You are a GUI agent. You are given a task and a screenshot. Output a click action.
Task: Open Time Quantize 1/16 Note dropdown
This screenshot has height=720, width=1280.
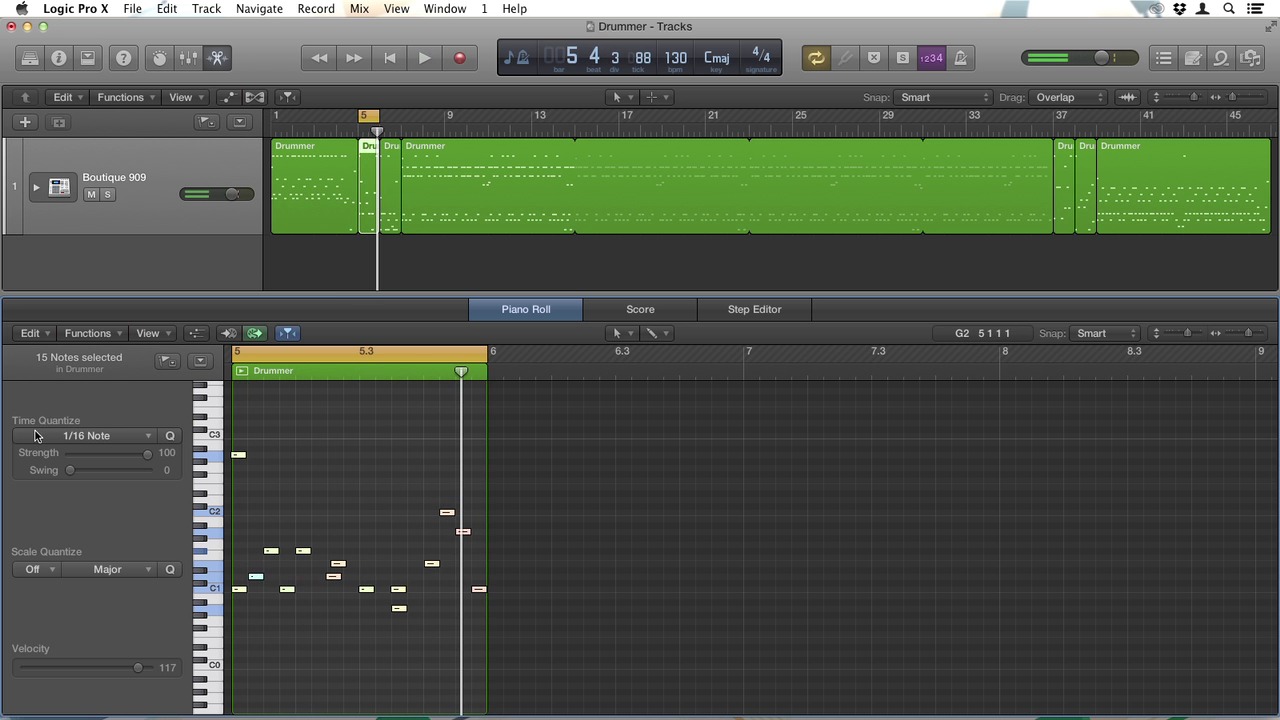105,436
